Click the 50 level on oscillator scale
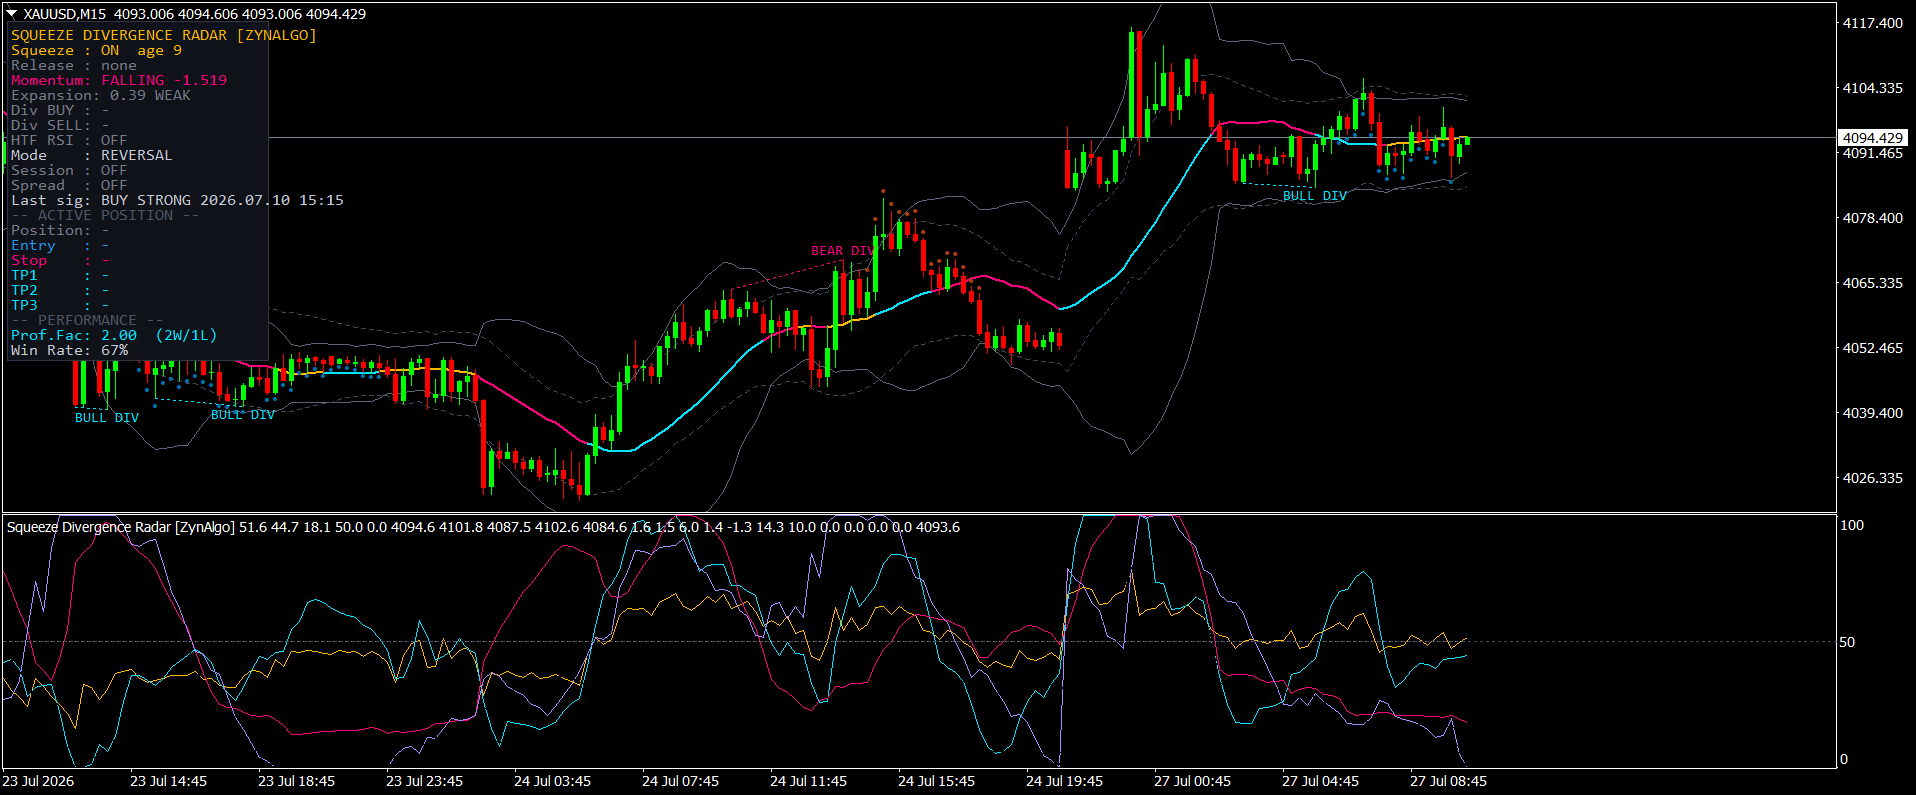The width and height of the screenshot is (1916, 795). coord(1848,642)
